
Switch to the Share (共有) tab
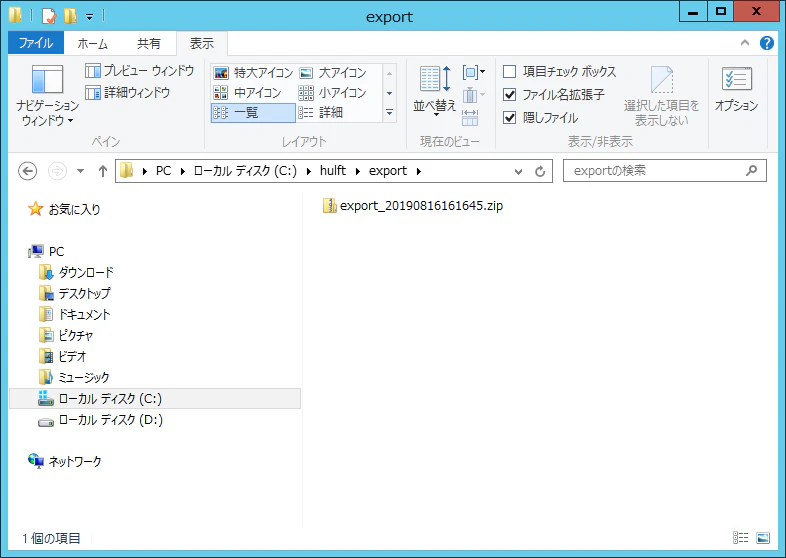(x=149, y=44)
